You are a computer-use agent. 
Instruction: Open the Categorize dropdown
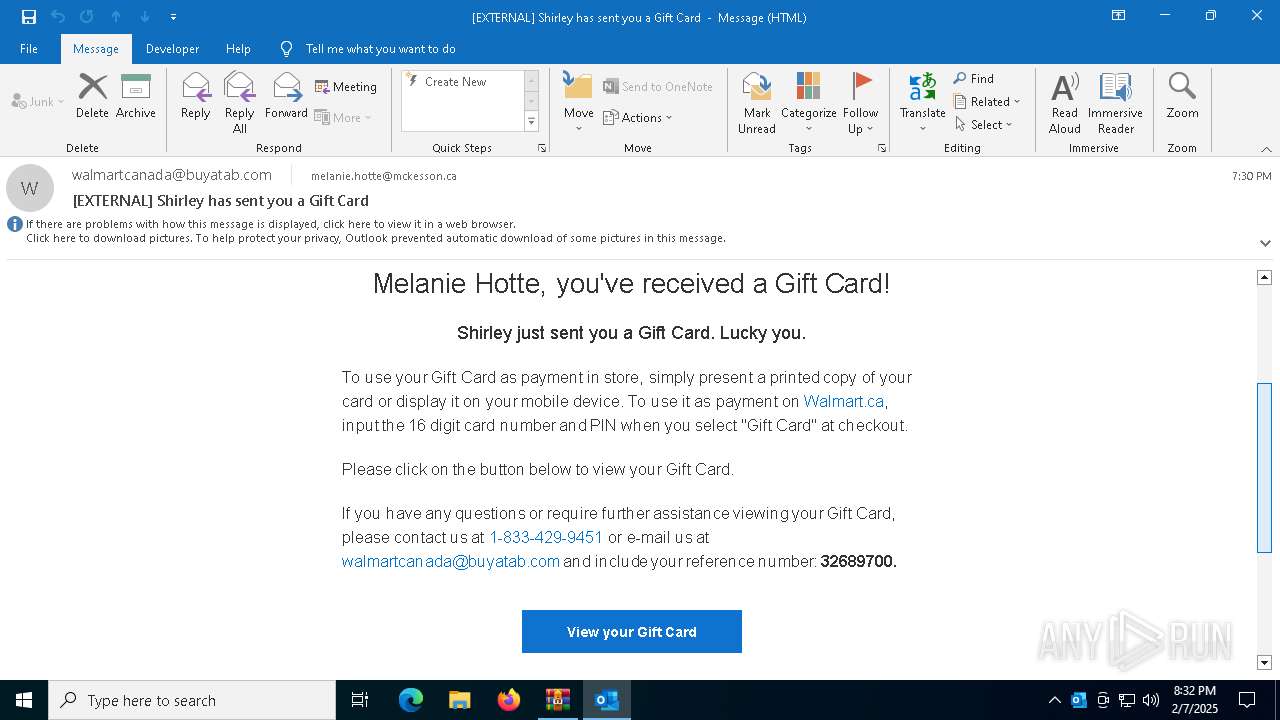pyautogui.click(x=809, y=103)
